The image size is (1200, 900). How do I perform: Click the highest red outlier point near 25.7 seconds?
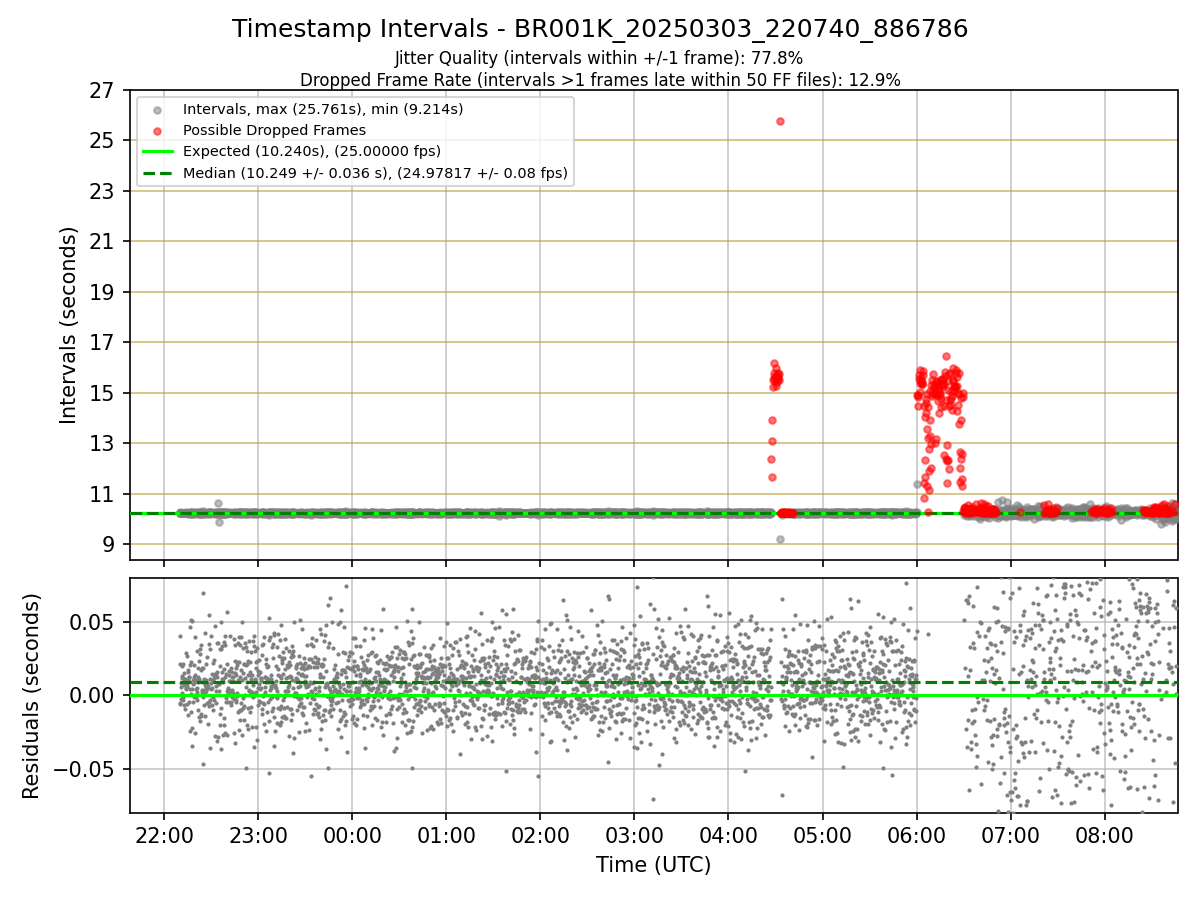[x=780, y=121]
